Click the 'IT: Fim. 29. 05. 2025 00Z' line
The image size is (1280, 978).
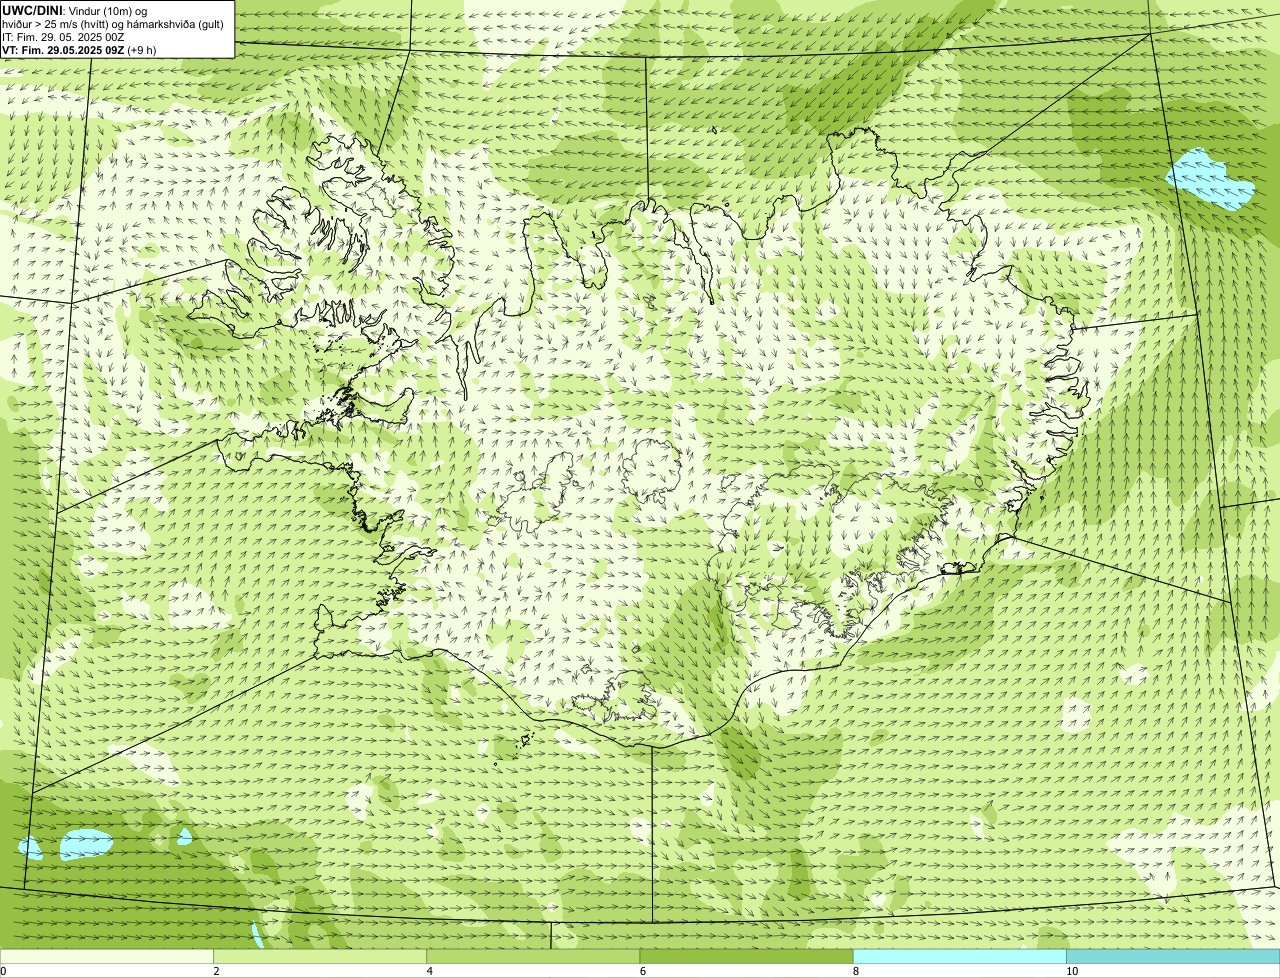coord(63,36)
